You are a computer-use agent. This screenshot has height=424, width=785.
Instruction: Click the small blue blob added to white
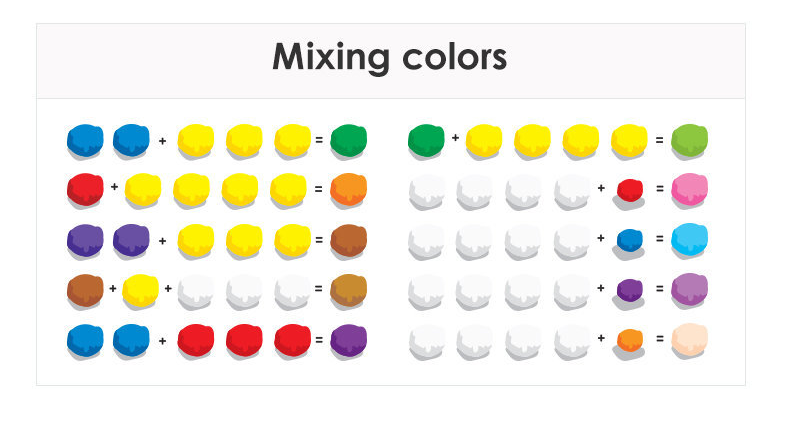[629, 240]
